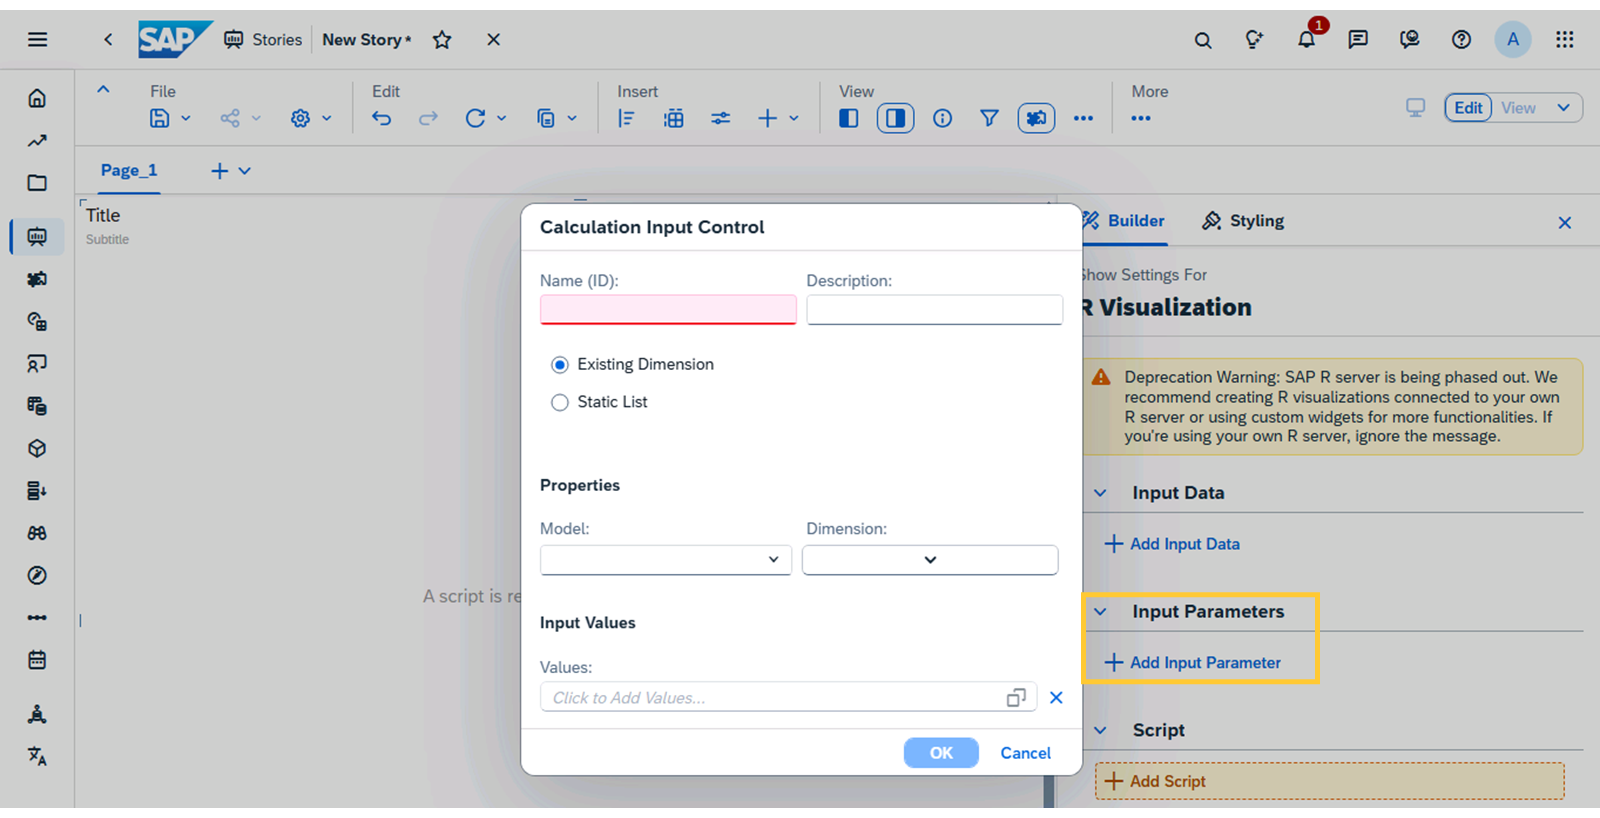Toggle the left side panel view

848,118
